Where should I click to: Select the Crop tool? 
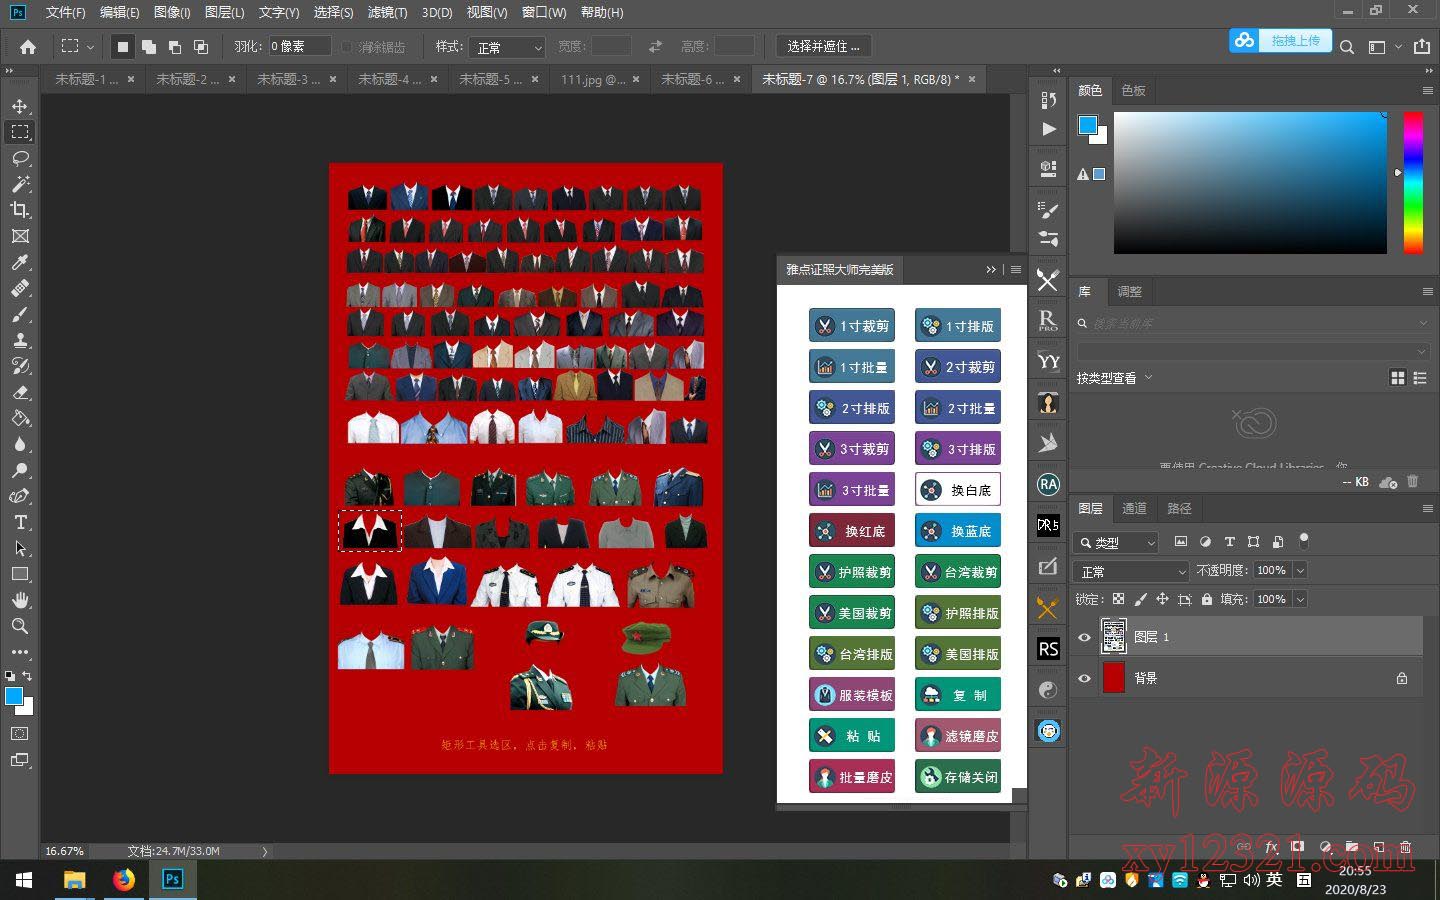tap(20, 210)
